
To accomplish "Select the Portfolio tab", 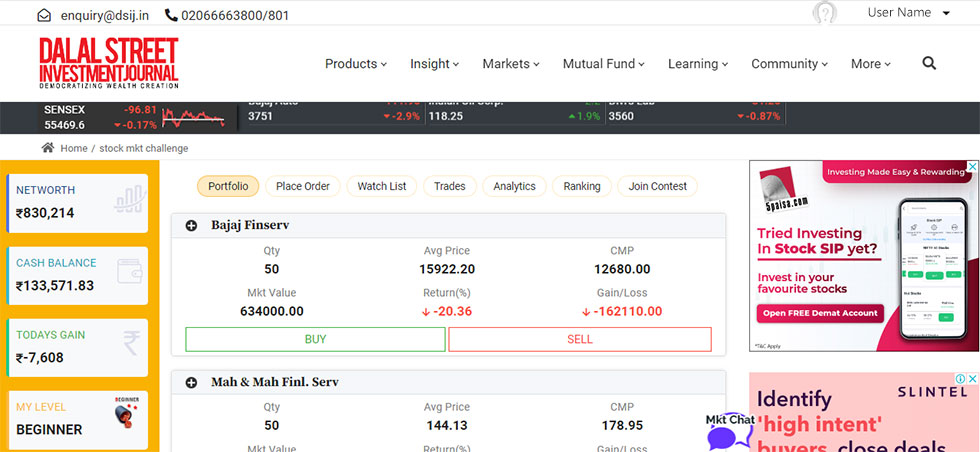I will click(x=228, y=186).
